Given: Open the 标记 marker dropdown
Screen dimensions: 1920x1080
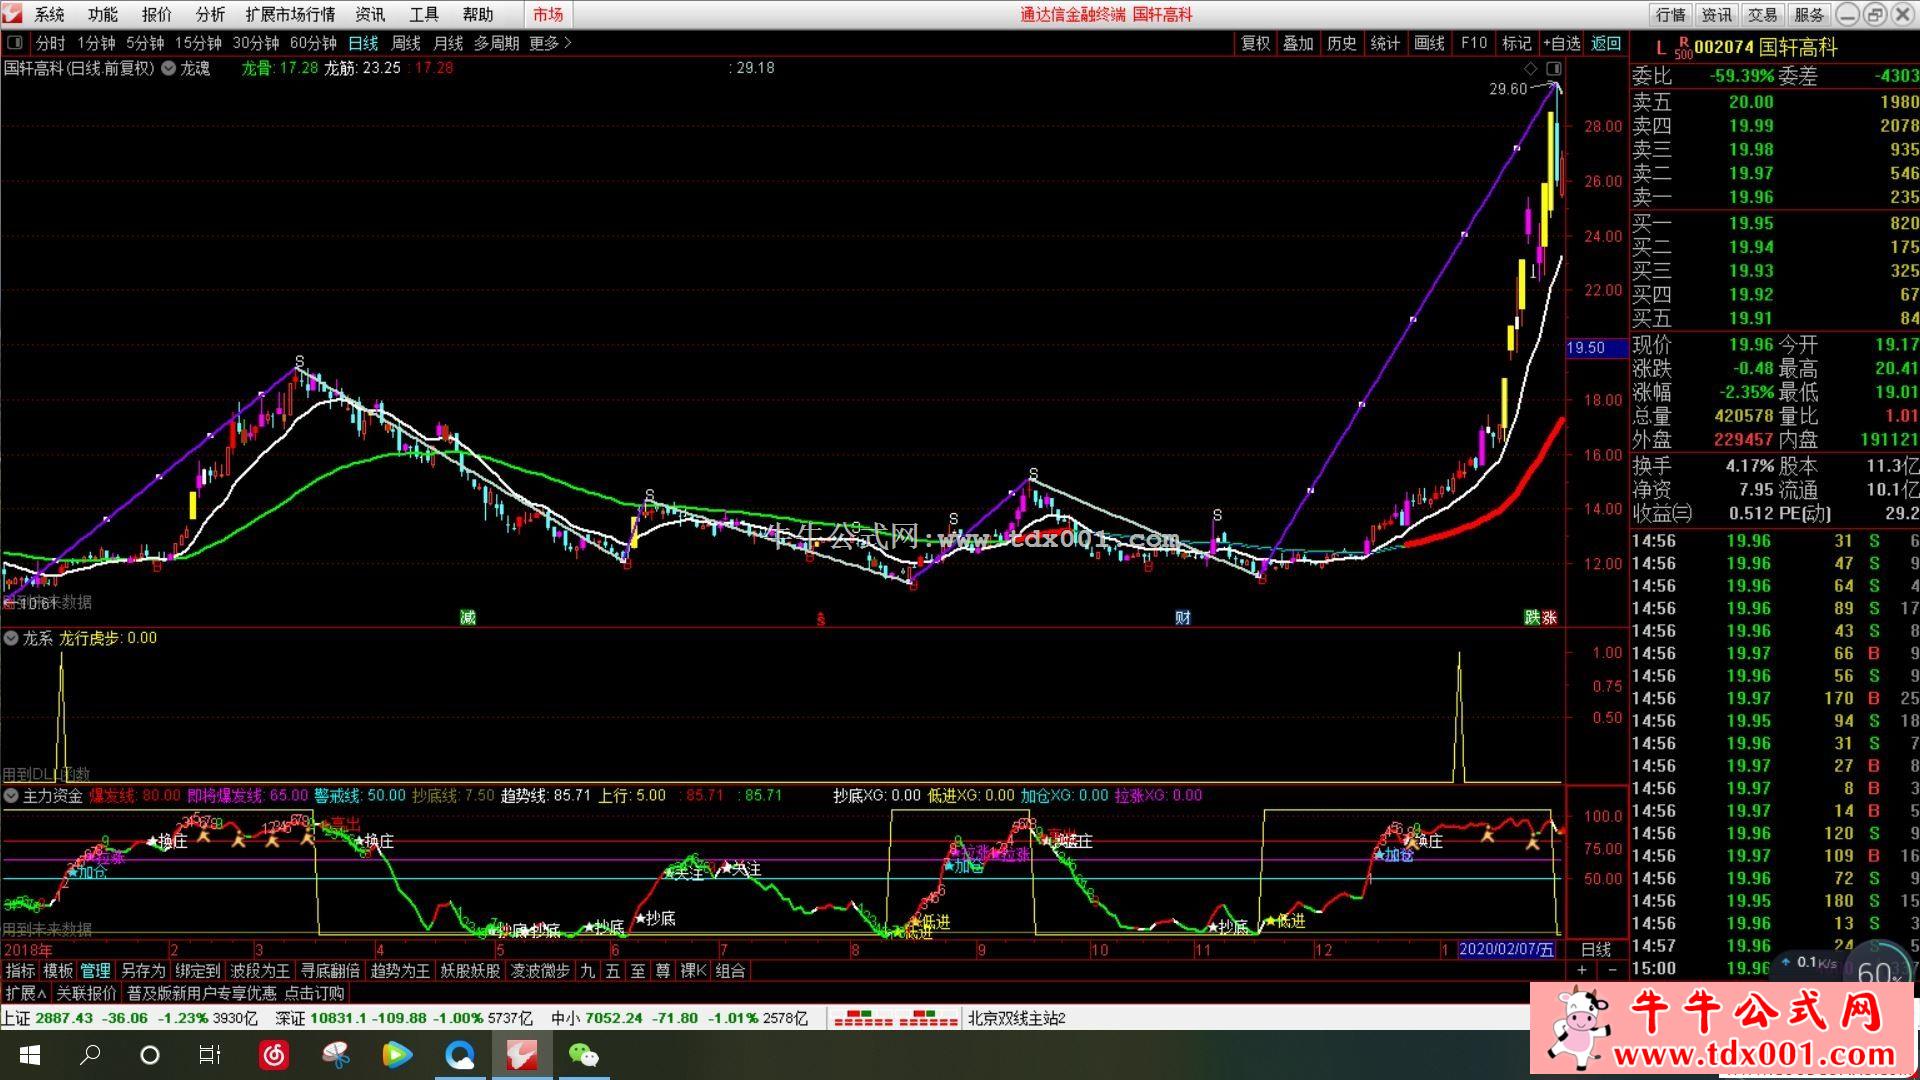Looking at the screenshot, I should [x=1516, y=43].
